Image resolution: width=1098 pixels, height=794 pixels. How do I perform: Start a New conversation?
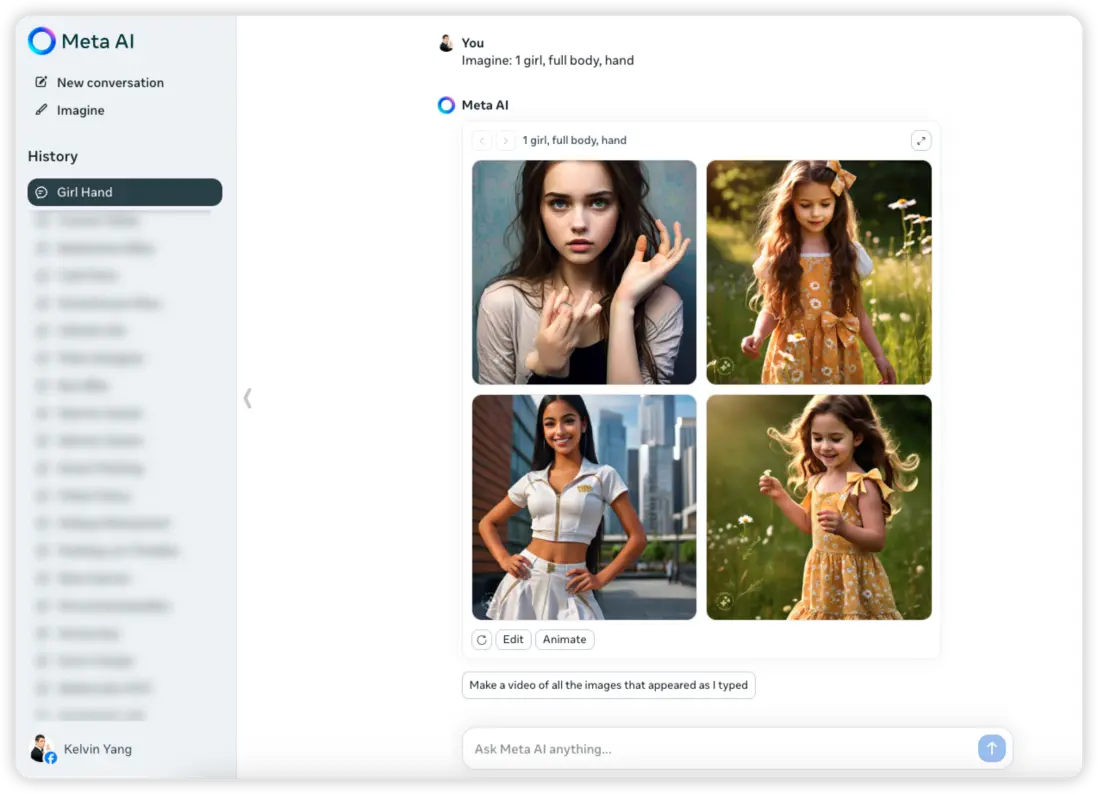point(99,83)
